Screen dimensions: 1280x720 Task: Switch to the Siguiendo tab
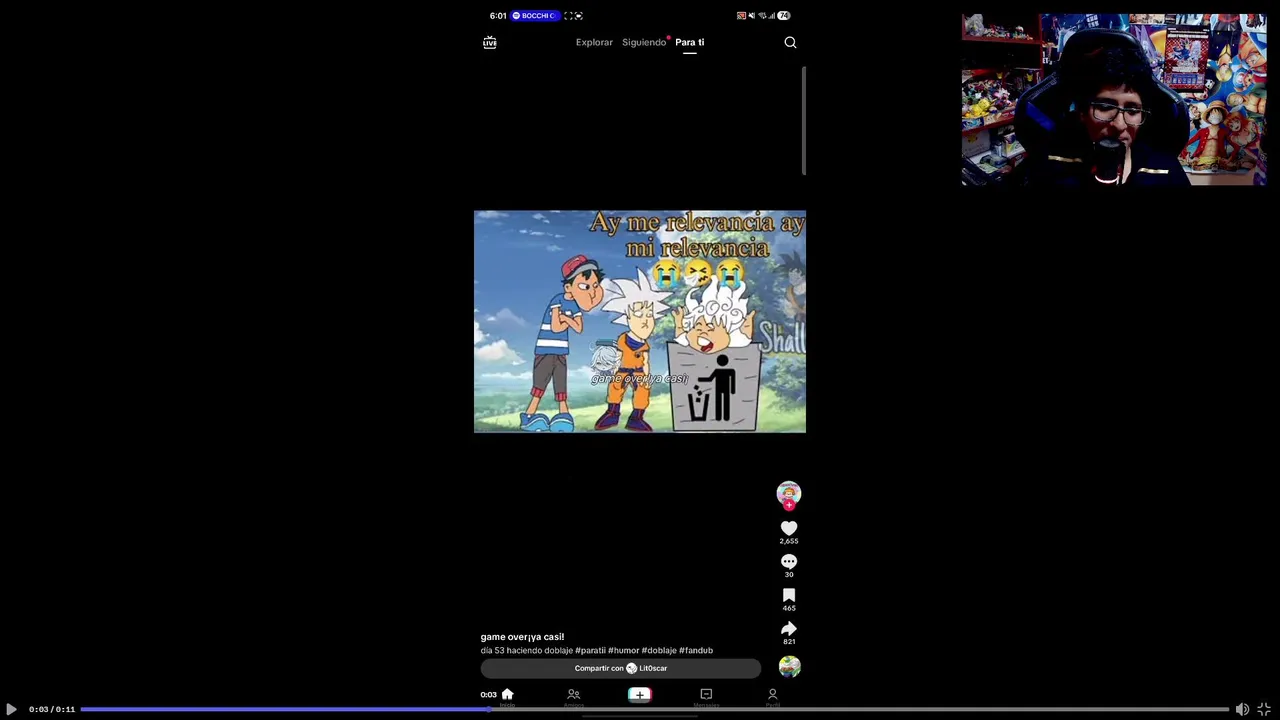(644, 42)
